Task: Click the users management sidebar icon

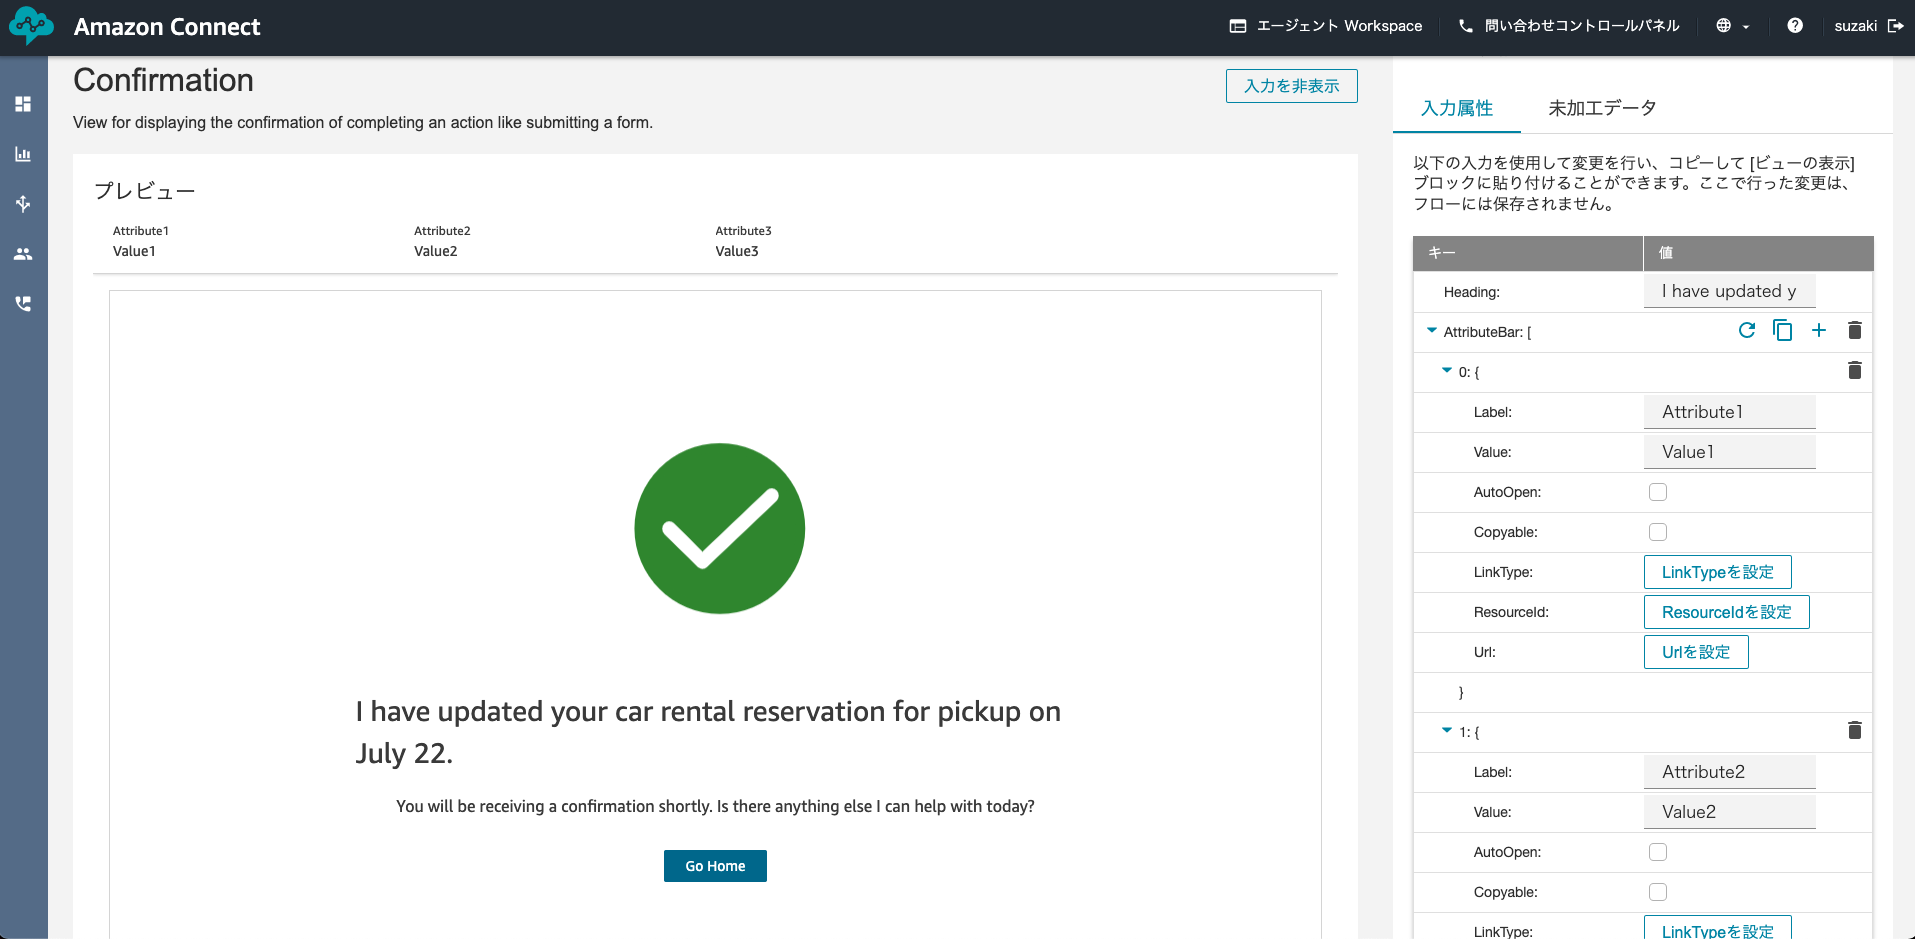Action: [24, 254]
